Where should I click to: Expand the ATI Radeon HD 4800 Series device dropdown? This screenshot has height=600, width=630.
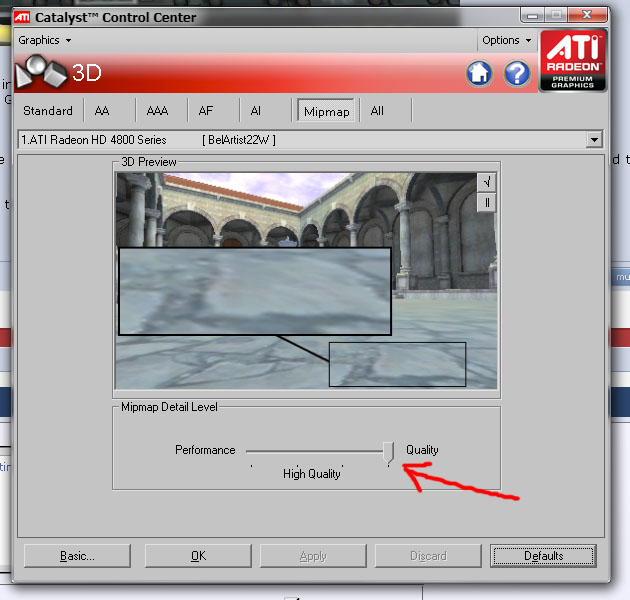tap(594, 140)
